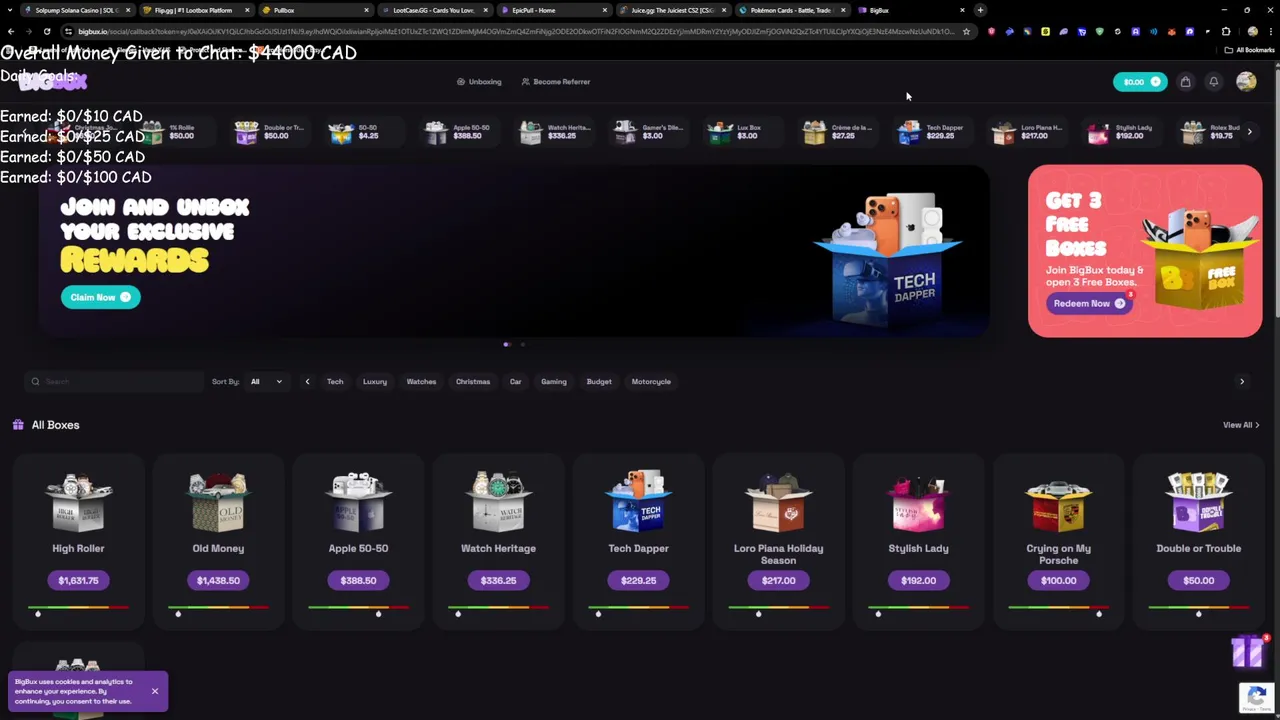
Task: Reload the browser page
Action: click(46, 31)
